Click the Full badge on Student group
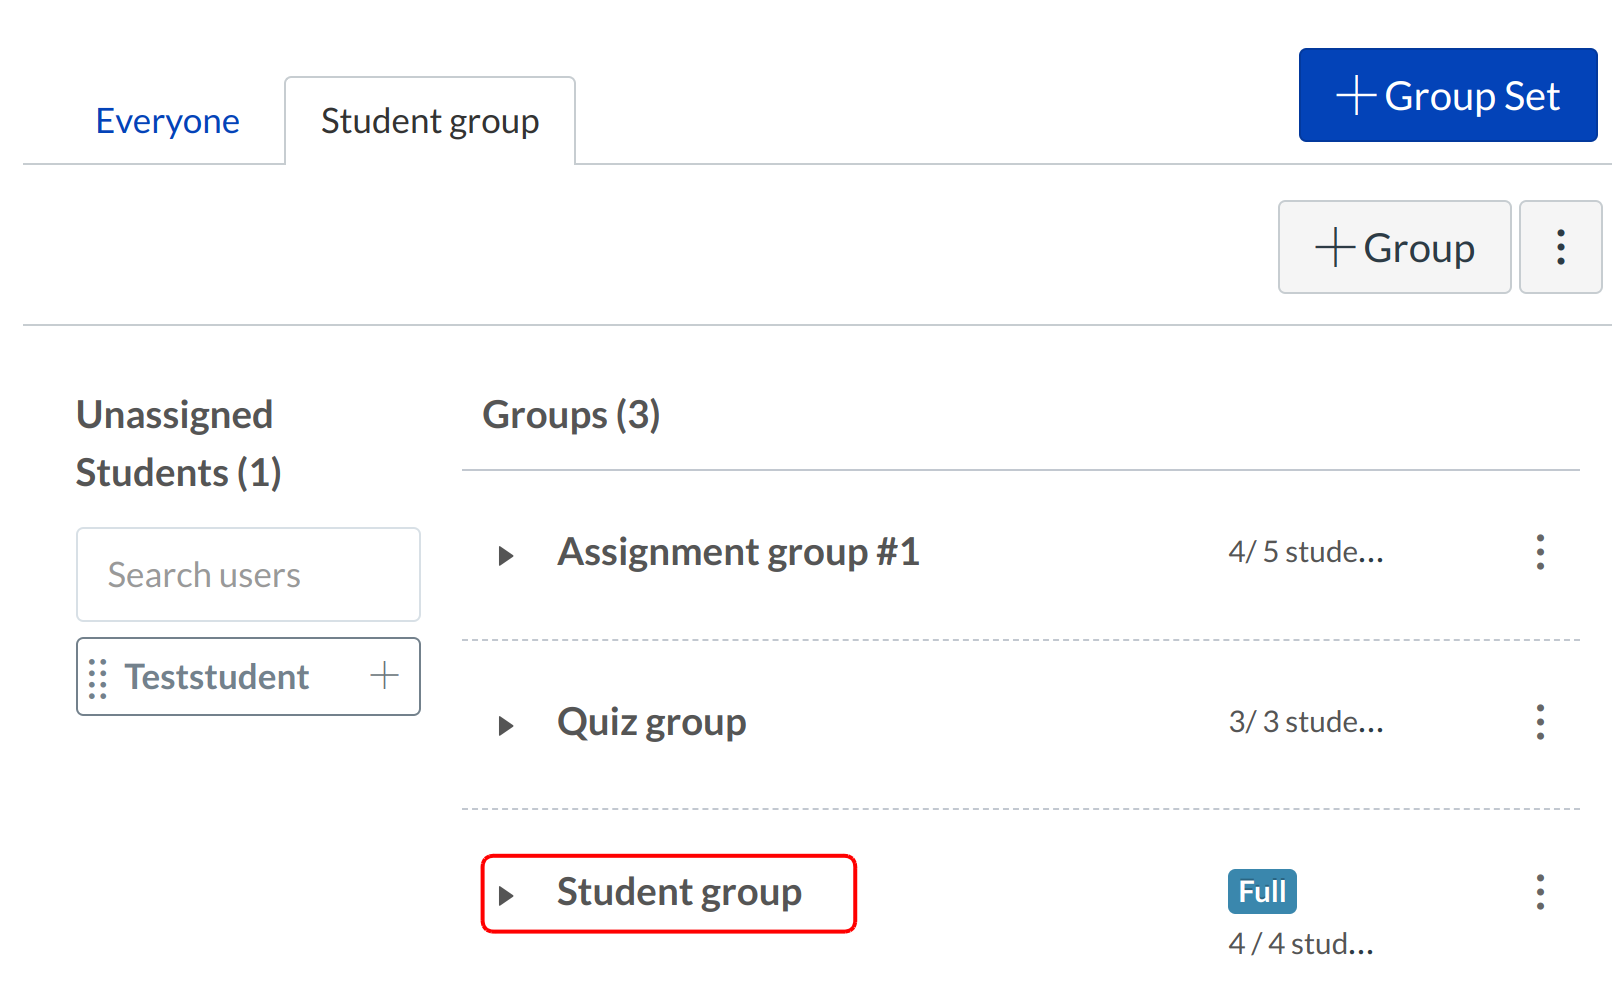Image resolution: width=1612 pixels, height=984 pixels. [x=1262, y=891]
